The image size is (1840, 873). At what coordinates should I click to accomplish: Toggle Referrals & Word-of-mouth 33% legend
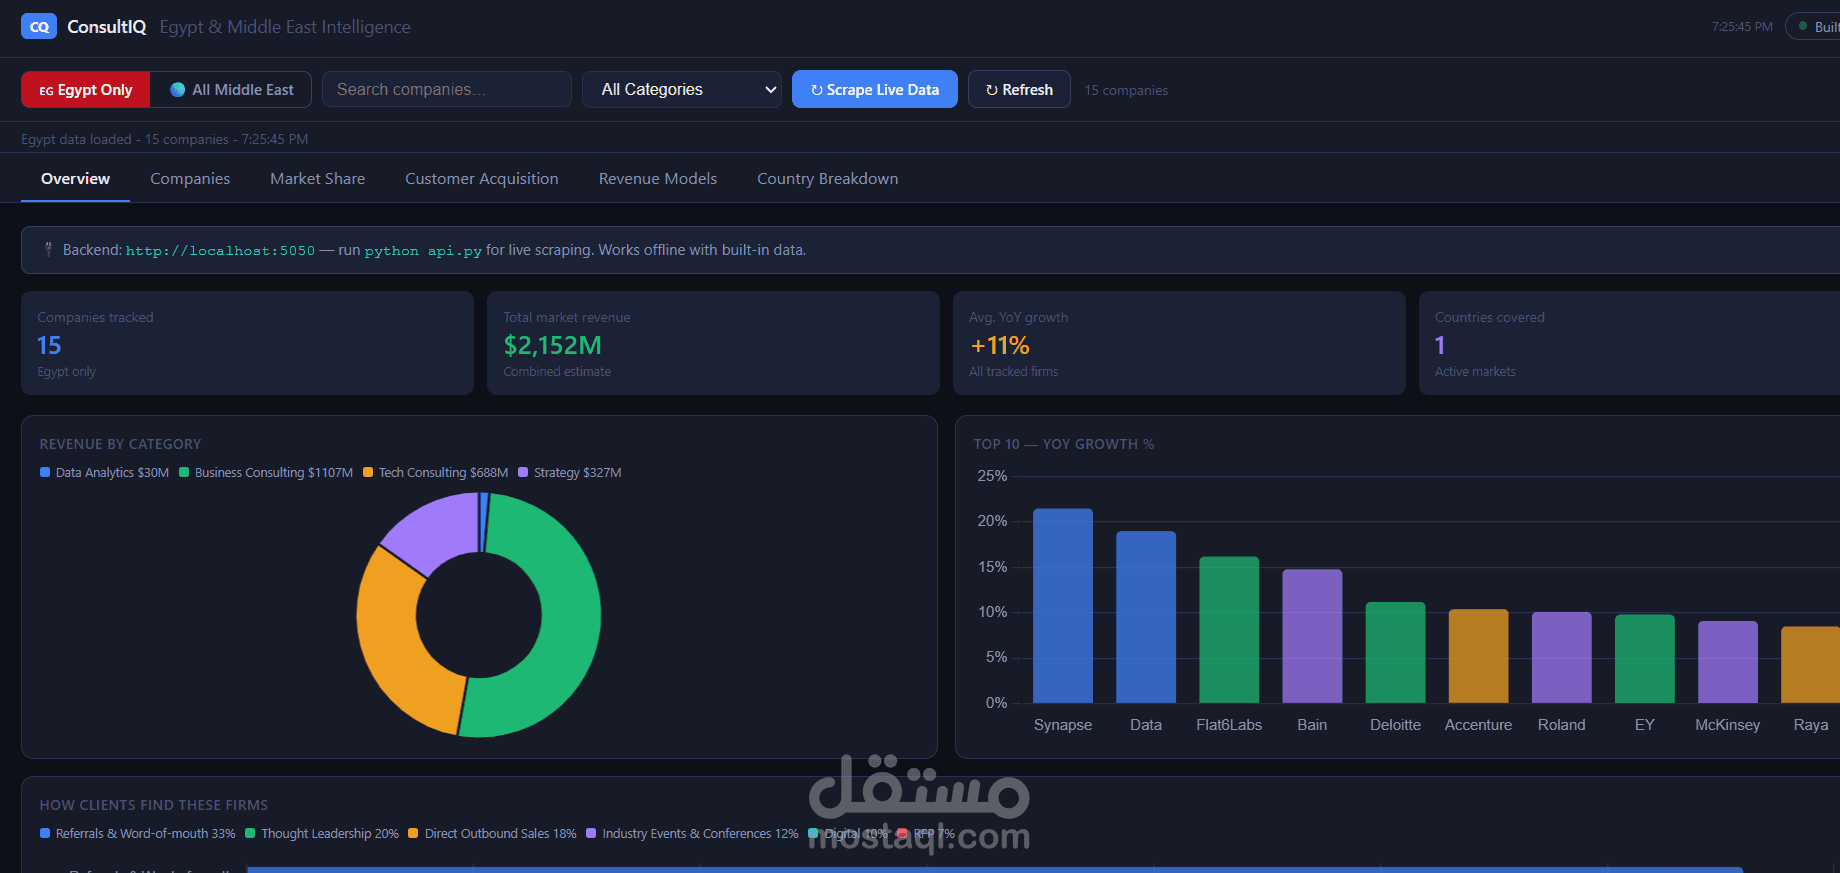click(138, 834)
